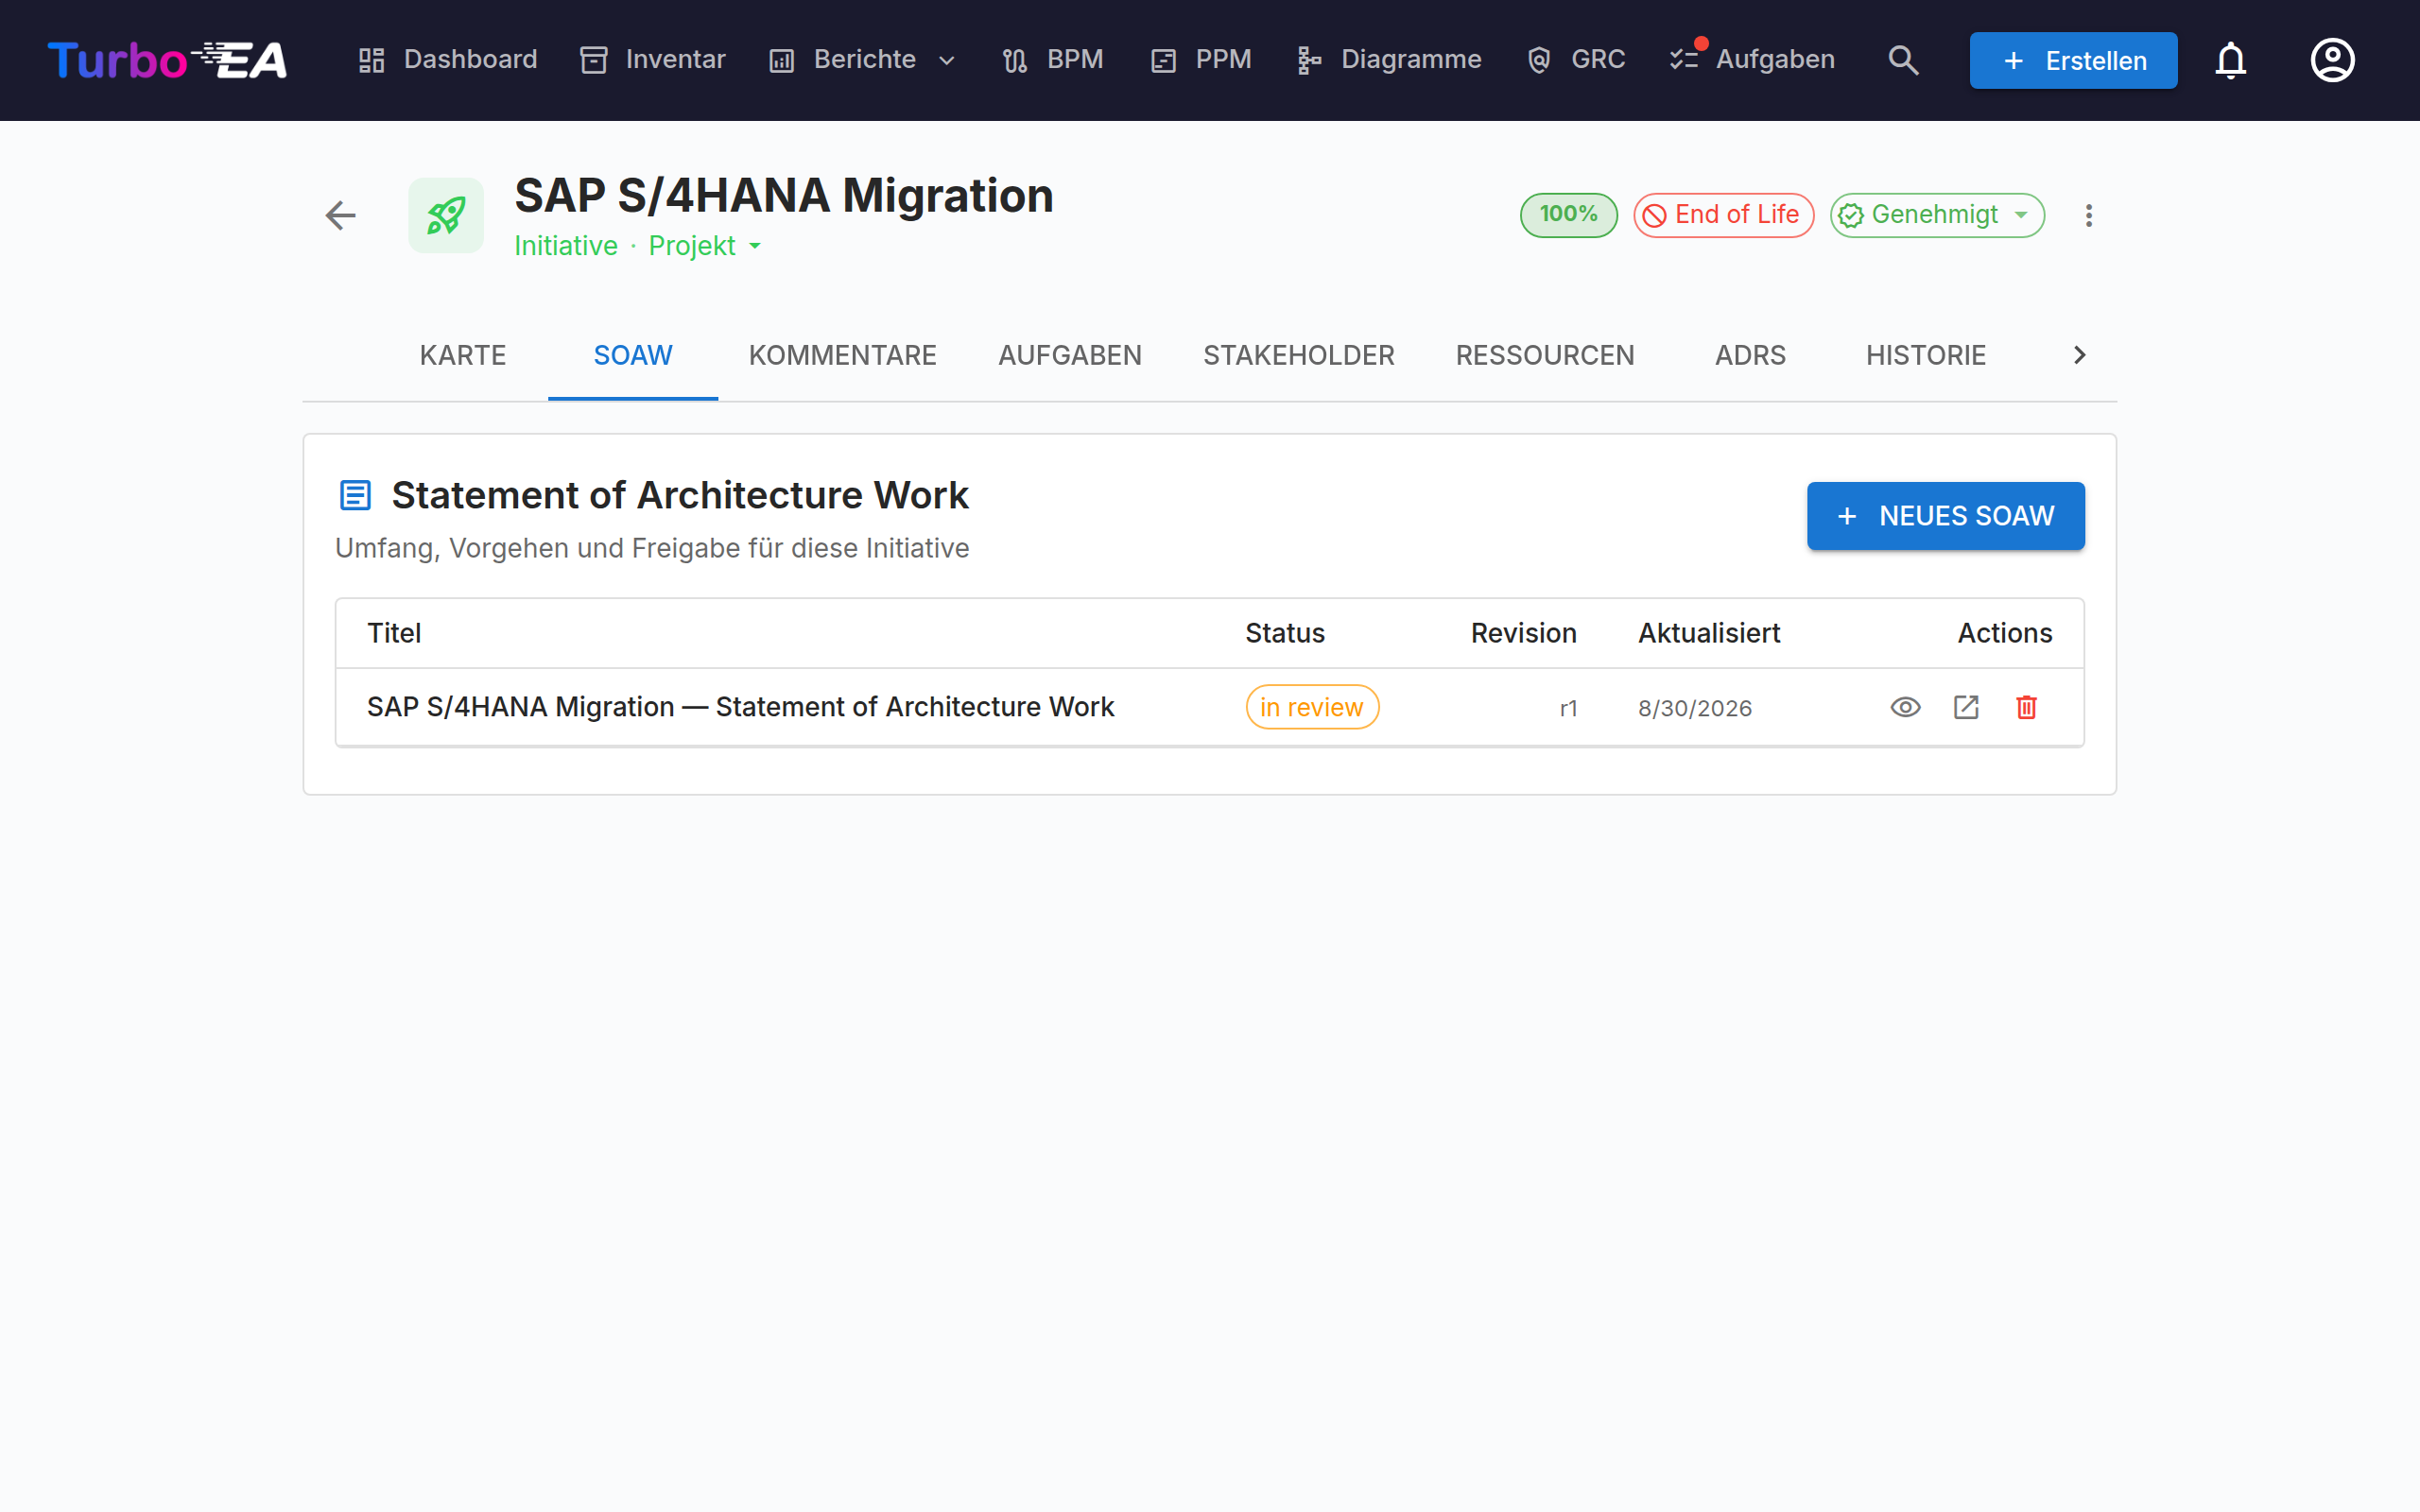
Task: Preview the SOAW with the eye icon
Action: pyautogui.click(x=1905, y=707)
